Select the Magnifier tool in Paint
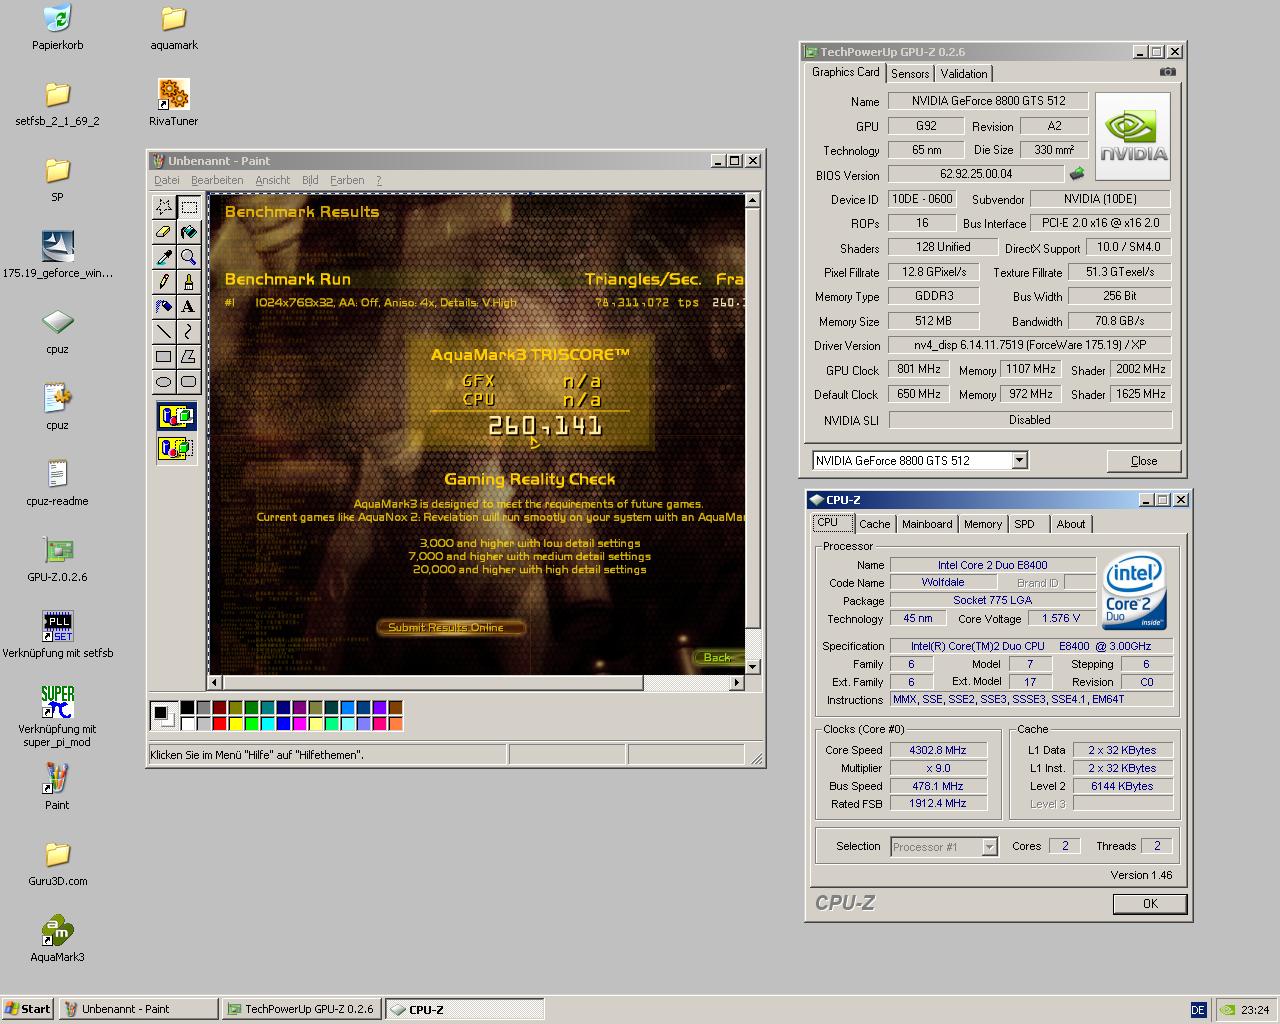Viewport: 1280px width, 1024px height. coord(189,257)
